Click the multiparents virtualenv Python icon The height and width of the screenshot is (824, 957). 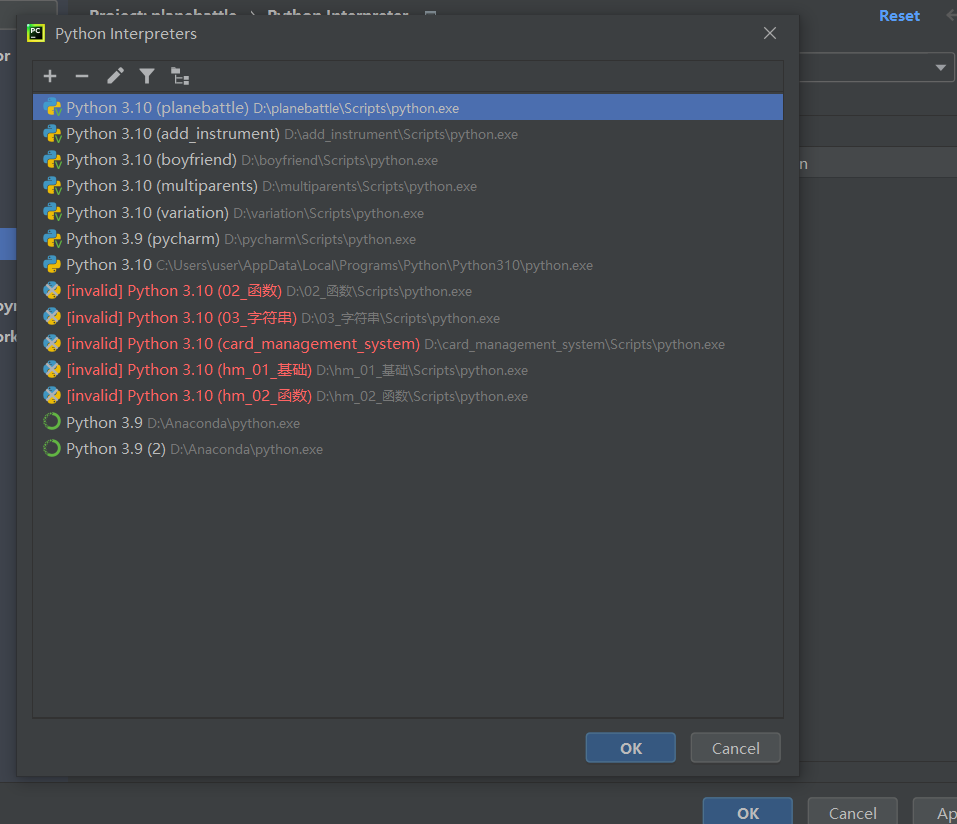click(52, 186)
